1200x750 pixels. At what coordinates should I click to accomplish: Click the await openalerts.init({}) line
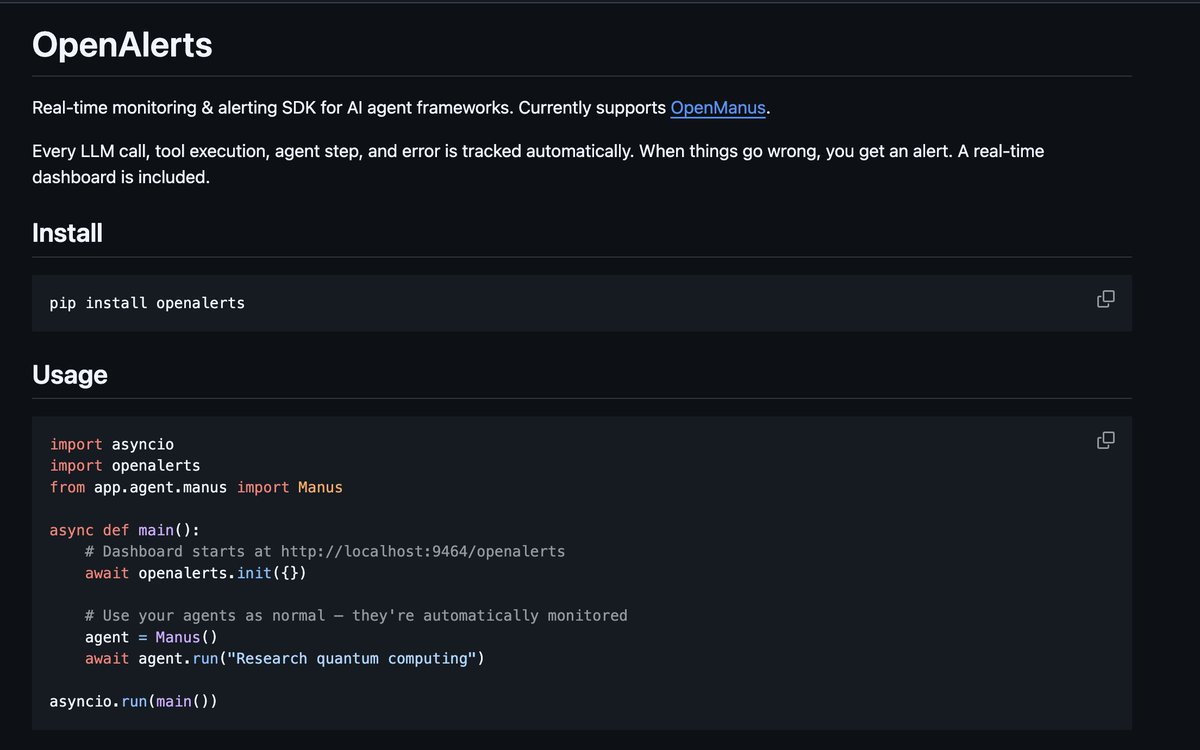click(x=196, y=574)
